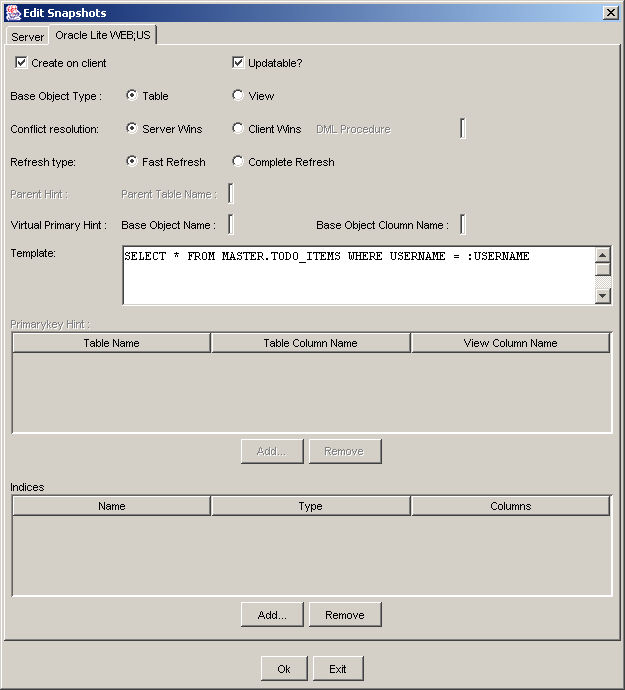Image resolution: width=625 pixels, height=690 pixels.
Task: Select Server Wins conflict resolution
Action: tap(132, 128)
